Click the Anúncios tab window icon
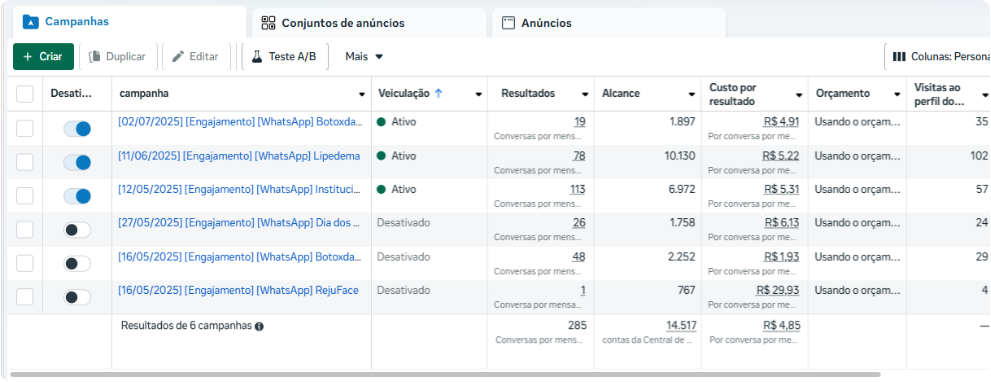The width and height of the screenshot is (991, 382). click(508, 23)
